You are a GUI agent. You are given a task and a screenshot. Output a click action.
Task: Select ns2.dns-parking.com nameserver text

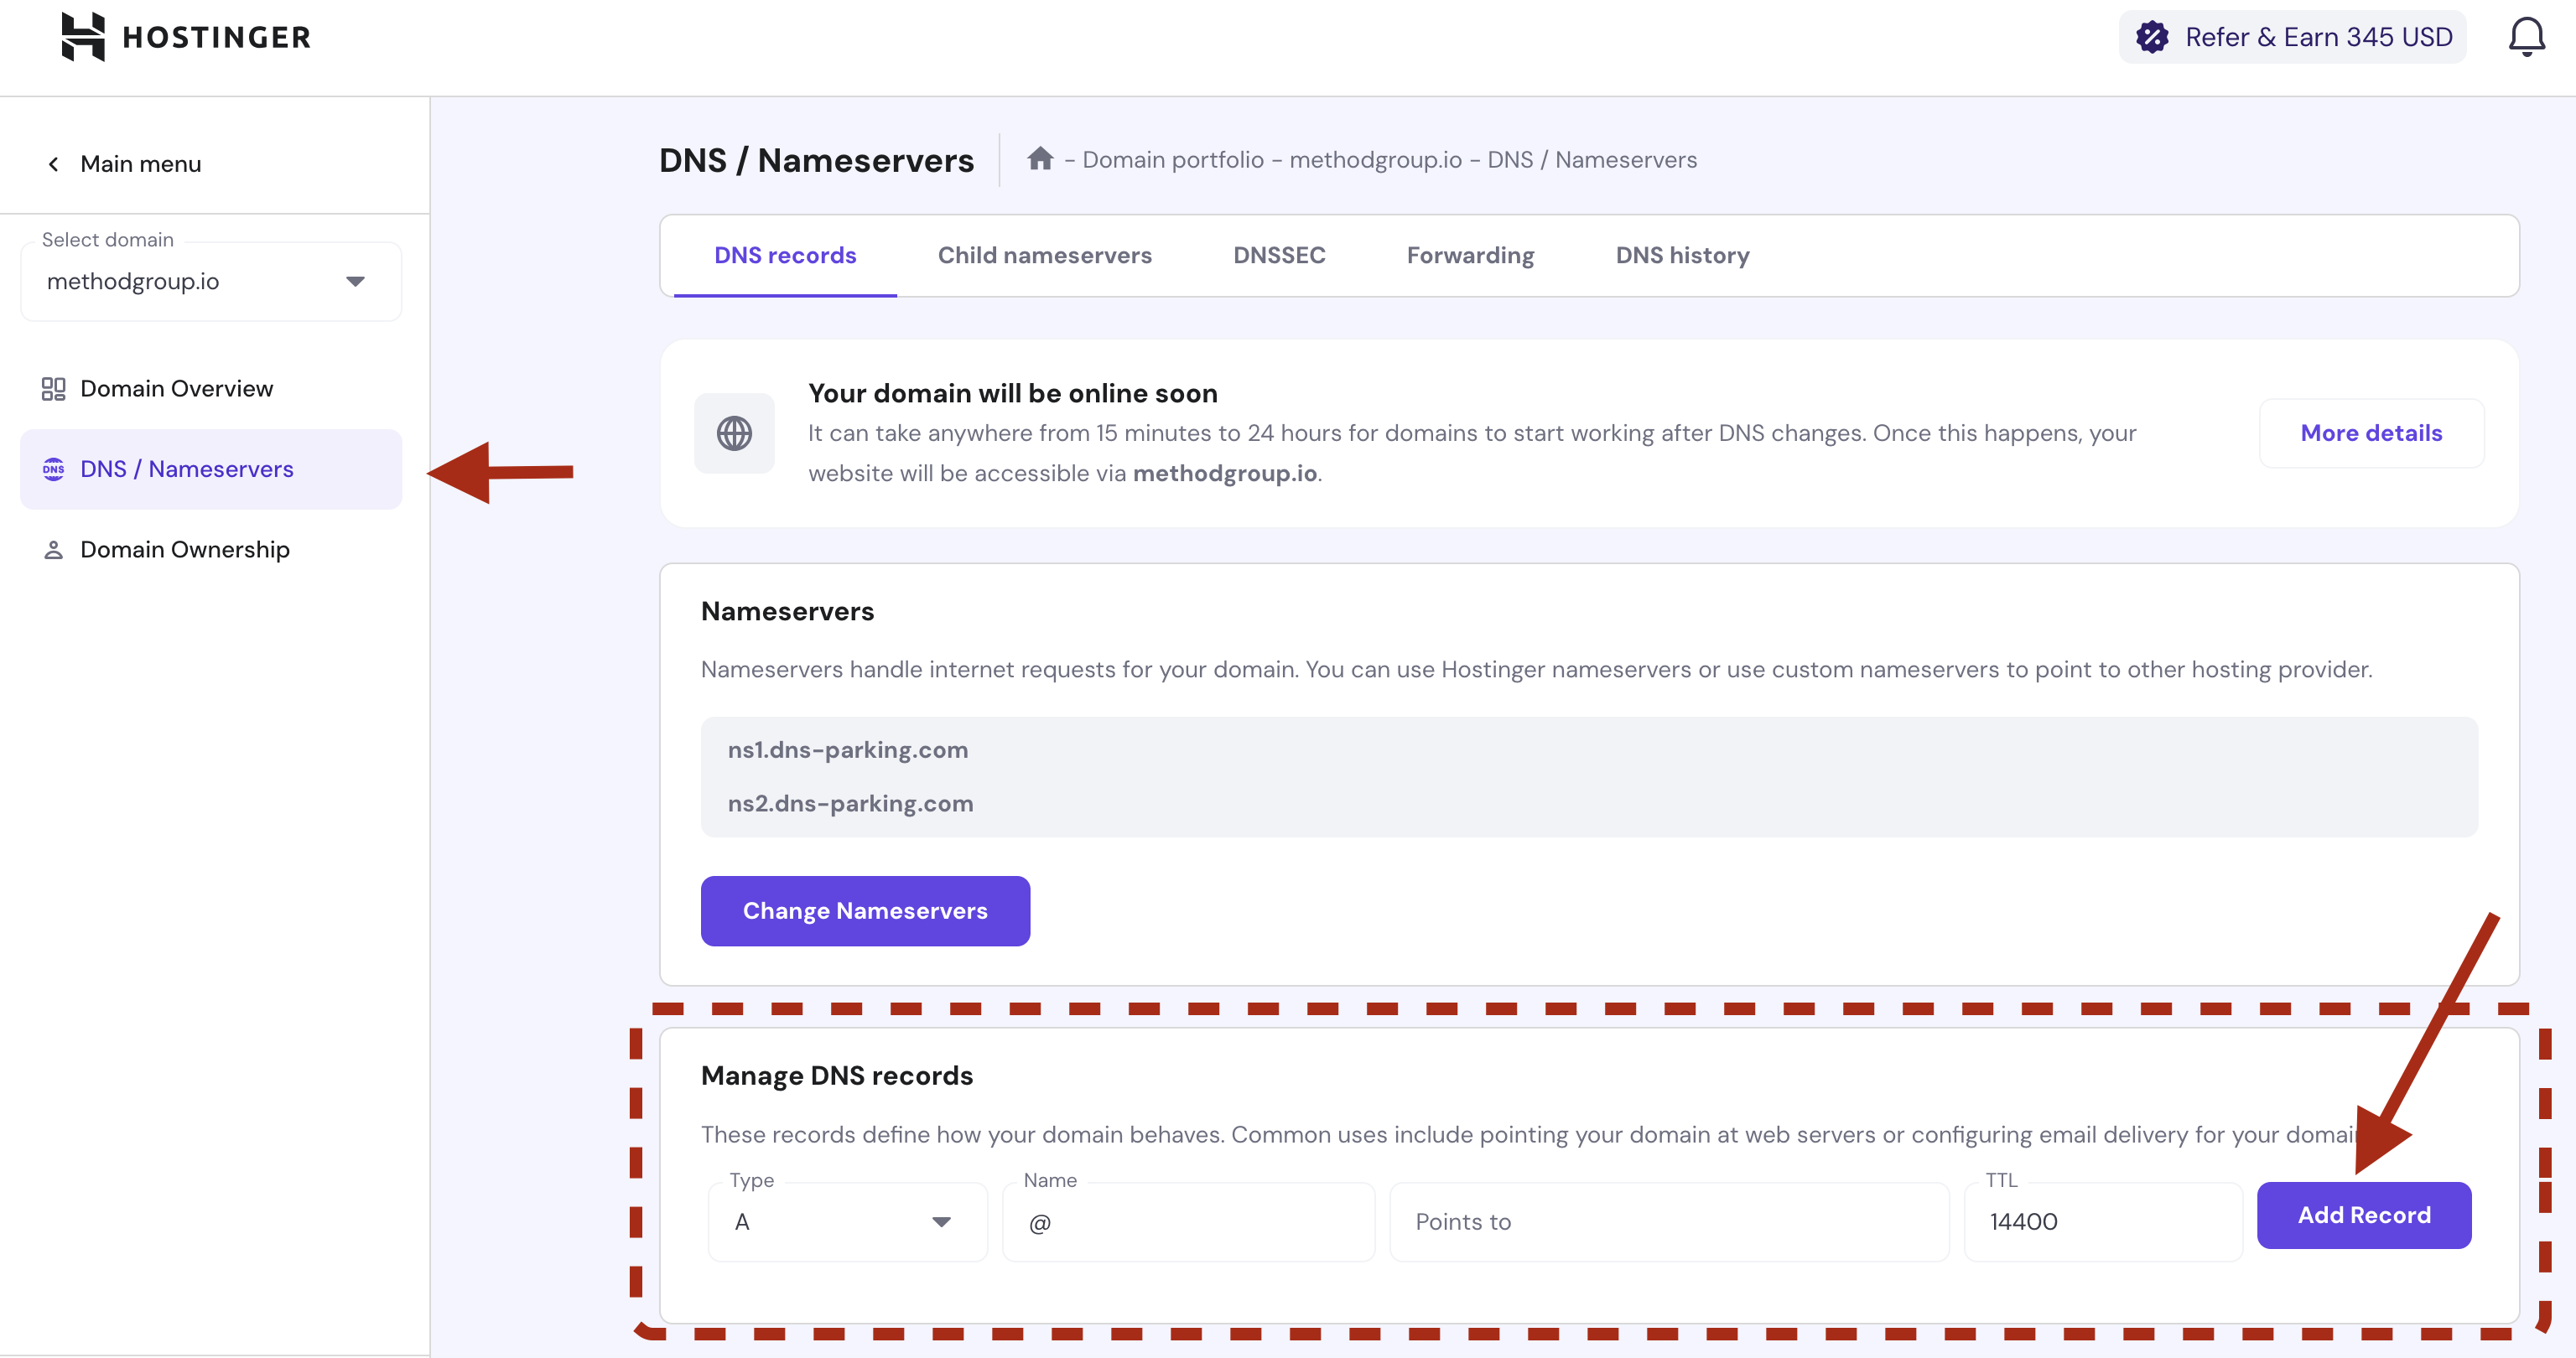click(x=850, y=804)
